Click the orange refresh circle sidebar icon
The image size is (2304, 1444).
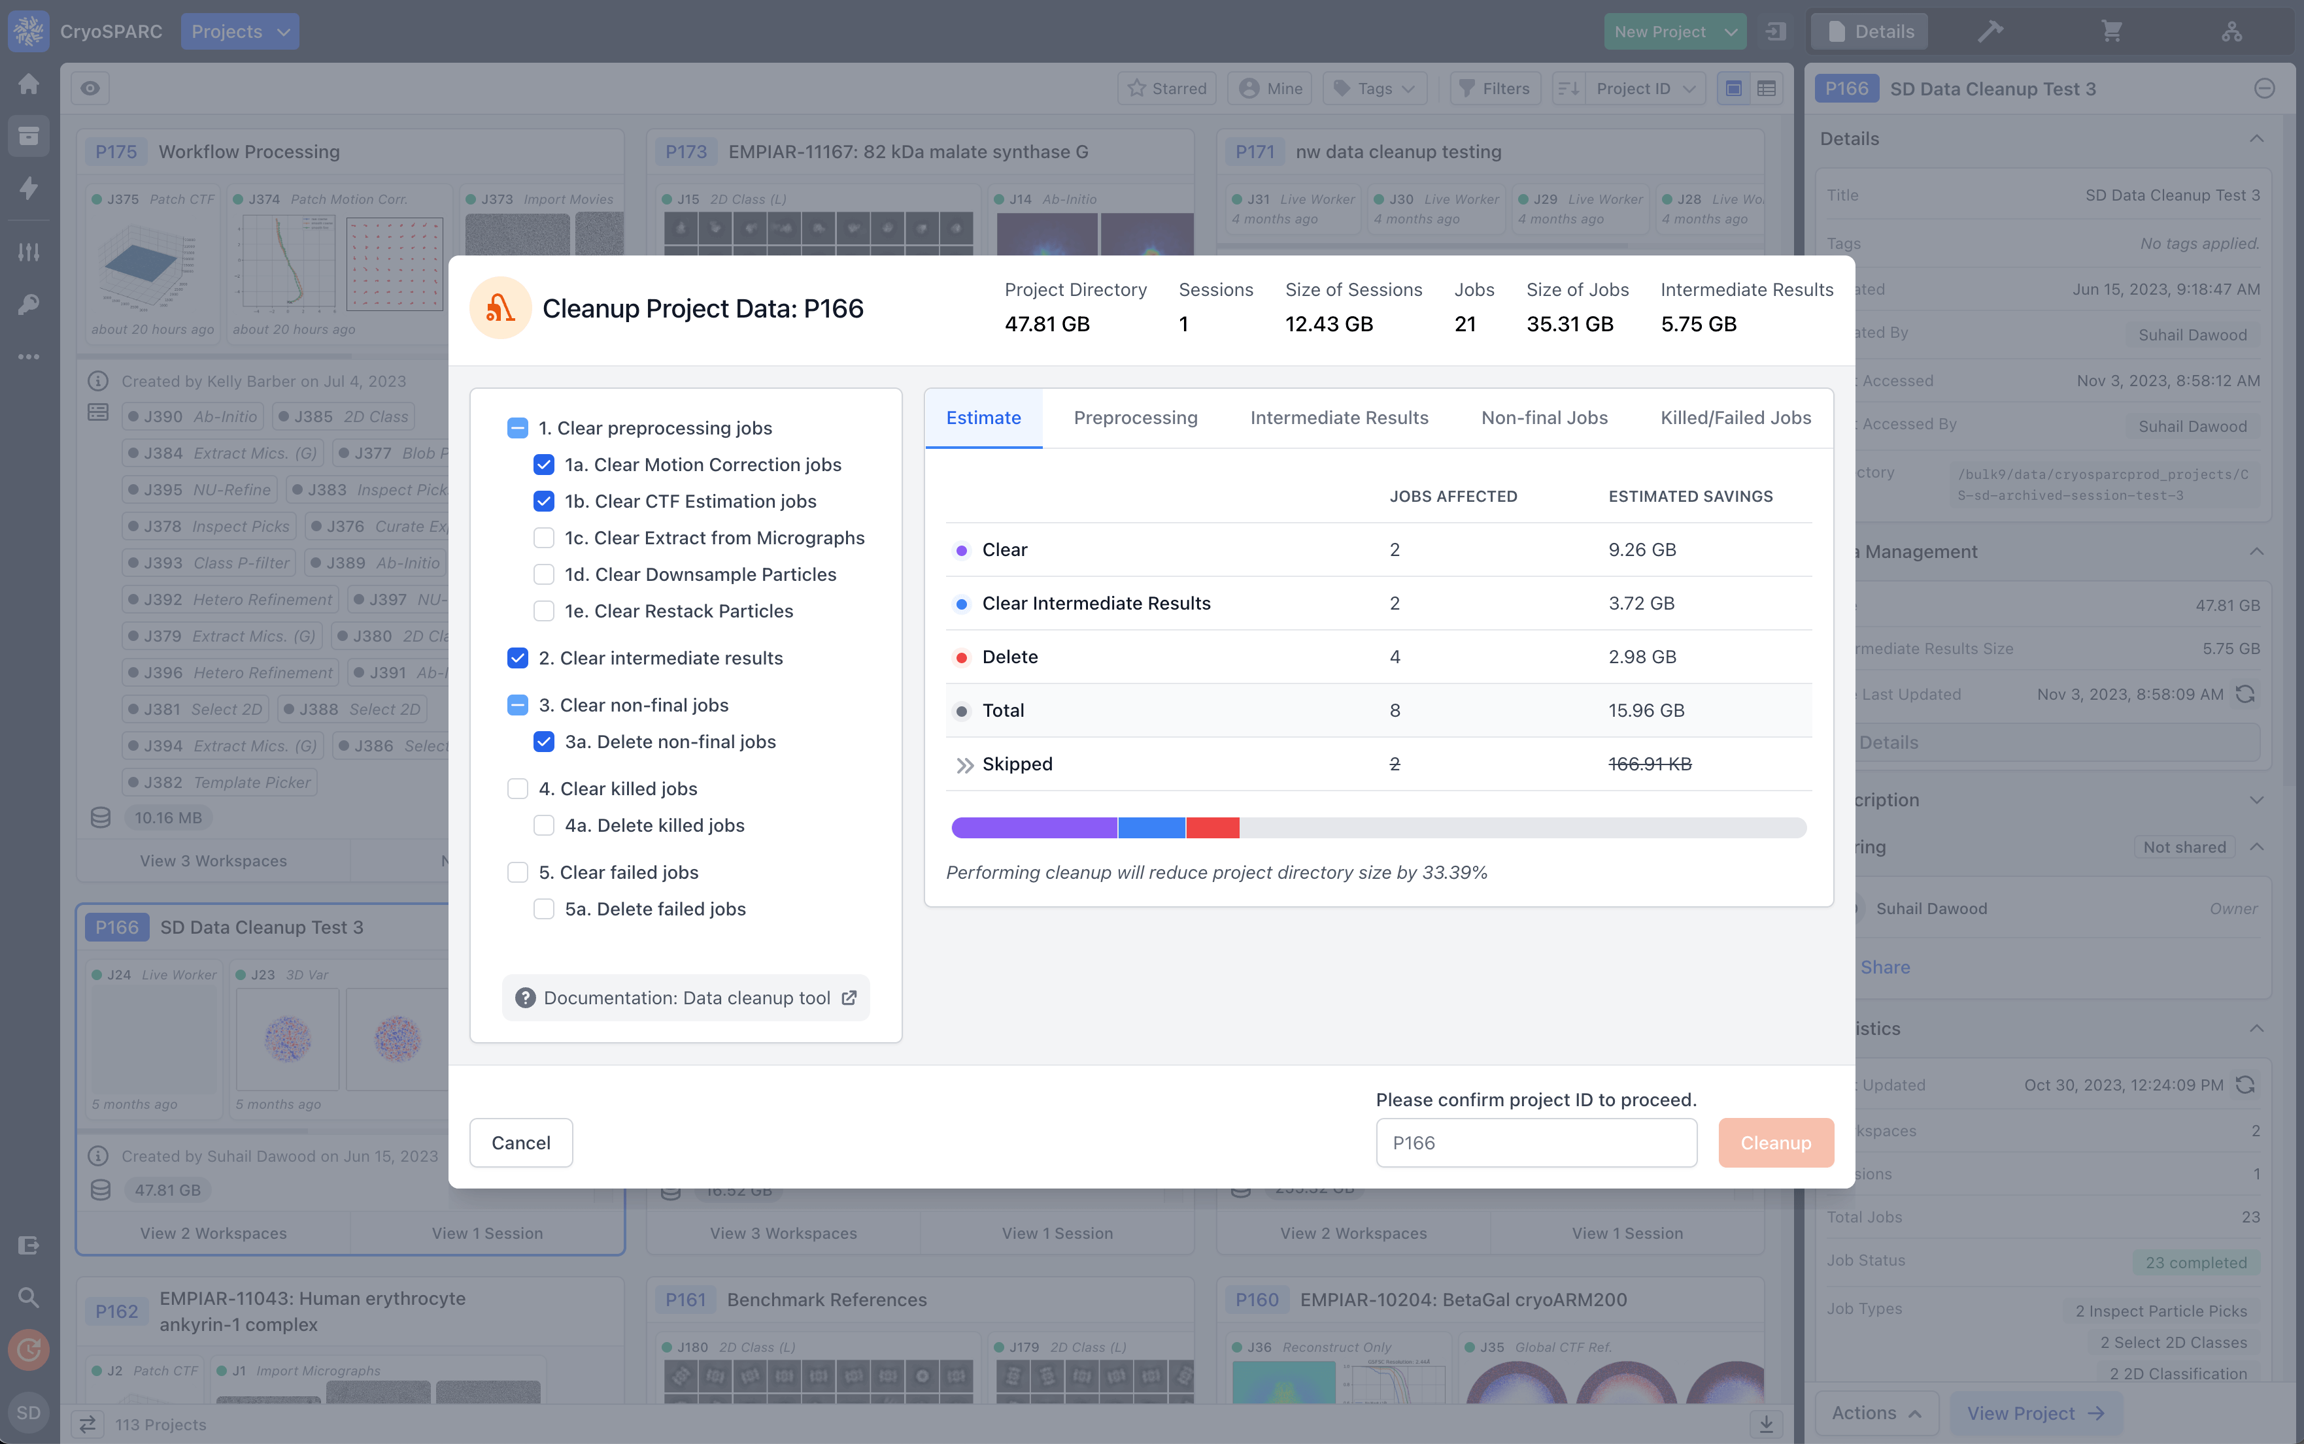click(x=28, y=1350)
